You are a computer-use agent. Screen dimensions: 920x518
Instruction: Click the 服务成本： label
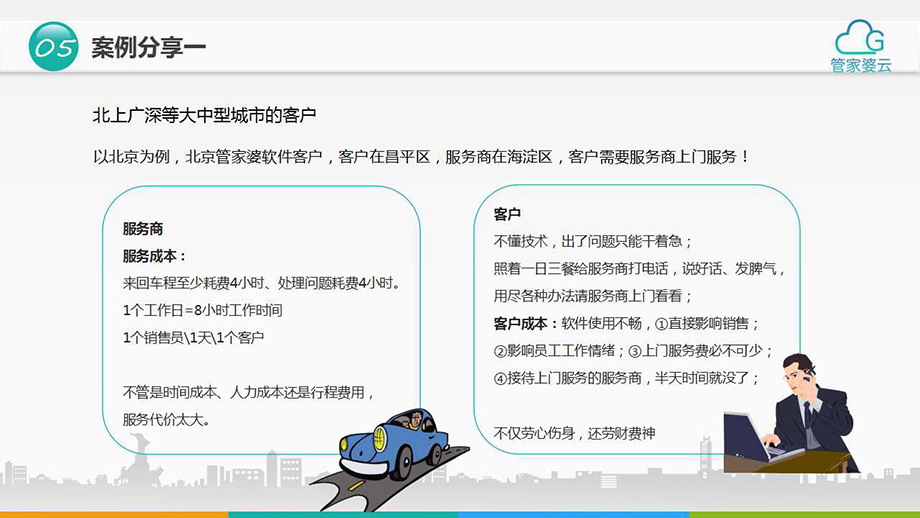[155, 256]
